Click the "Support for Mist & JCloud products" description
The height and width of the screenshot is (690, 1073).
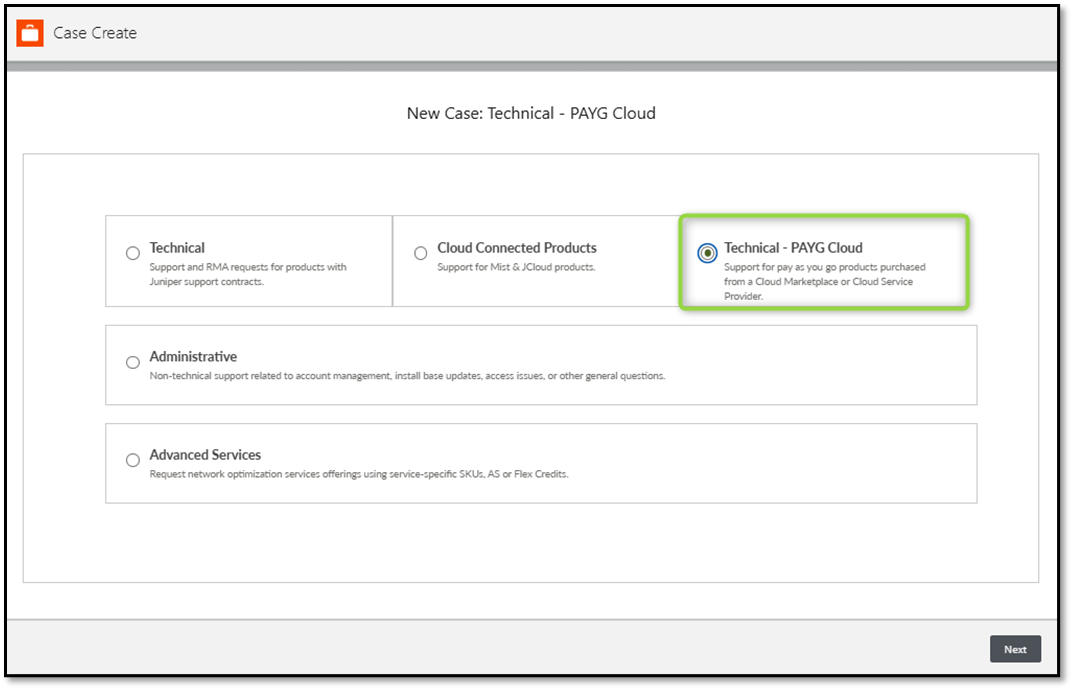[x=516, y=267]
